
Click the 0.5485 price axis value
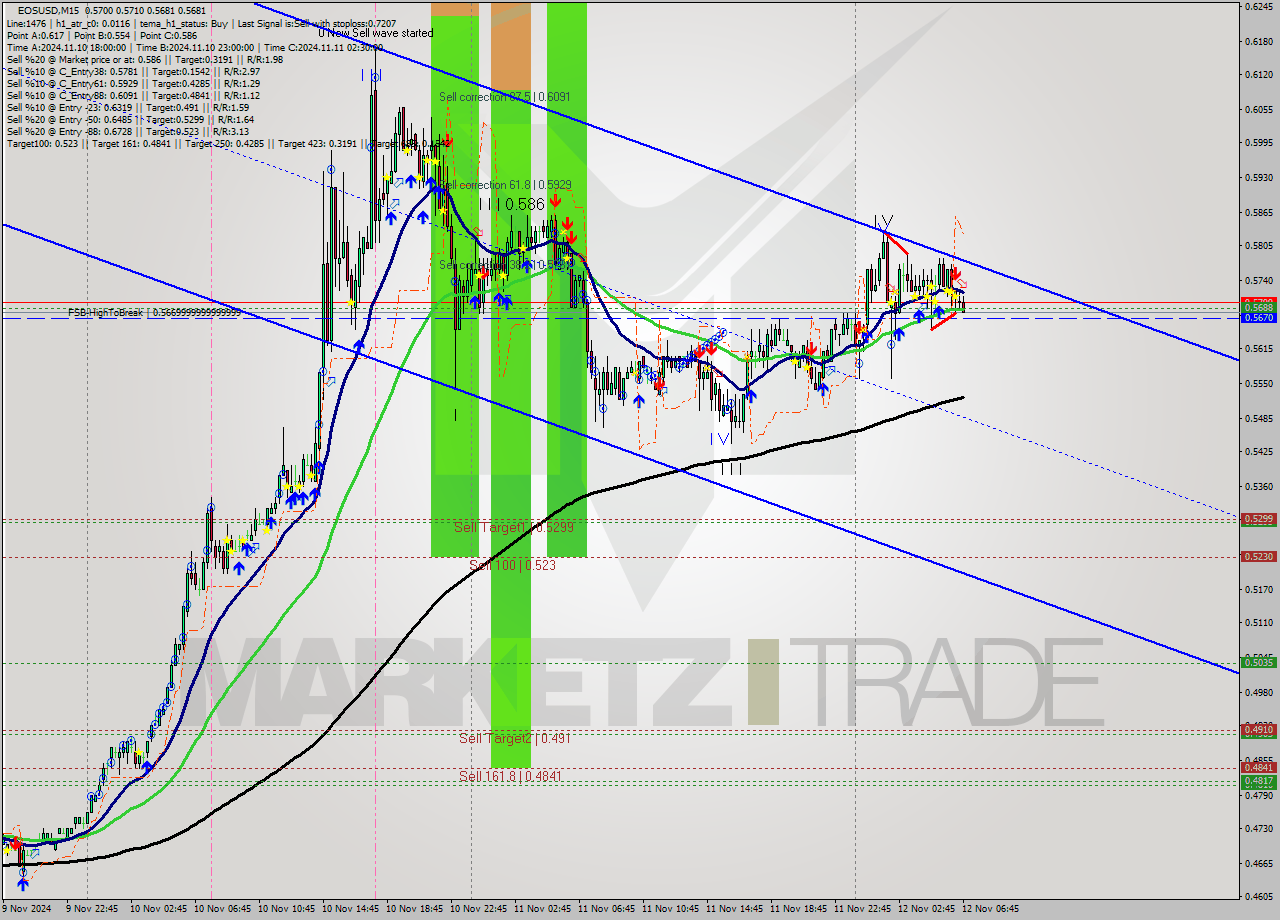pyautogui.click(x=1257, y=418)
